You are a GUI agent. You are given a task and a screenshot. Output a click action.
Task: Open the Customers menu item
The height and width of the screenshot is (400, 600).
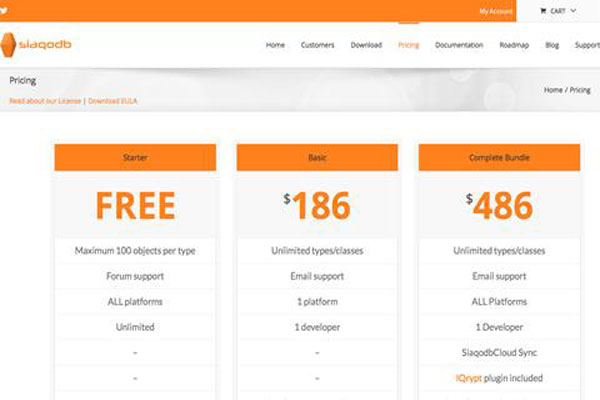coord(317,45)
